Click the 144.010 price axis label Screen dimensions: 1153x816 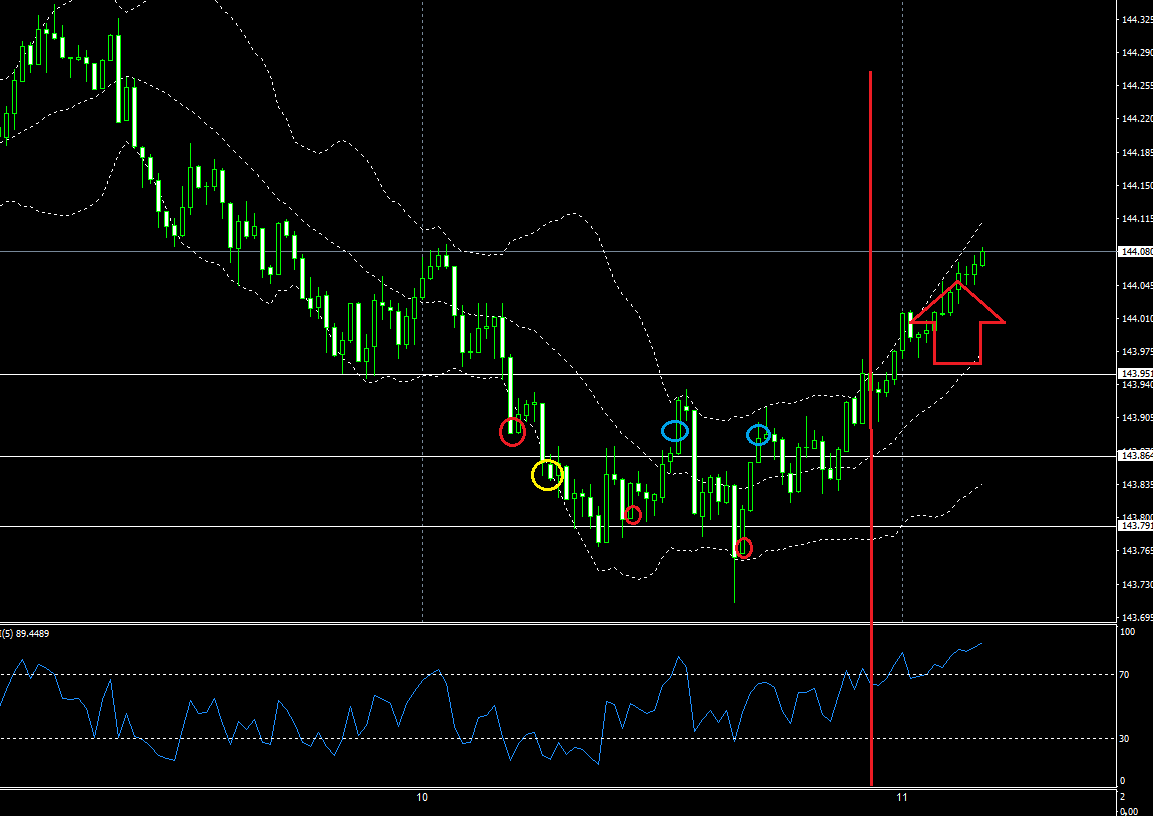[1137, 319]
